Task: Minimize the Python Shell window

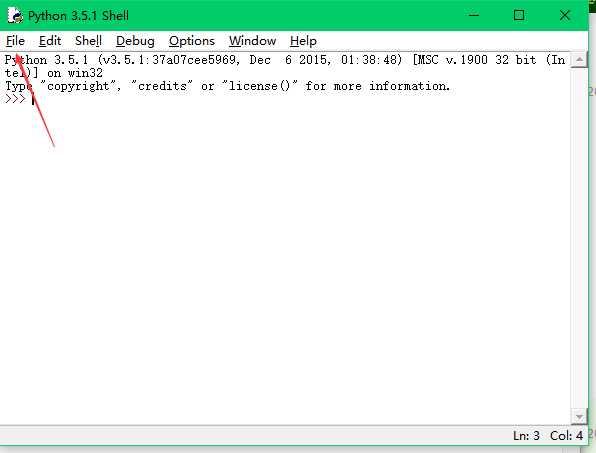Action: 474,16
